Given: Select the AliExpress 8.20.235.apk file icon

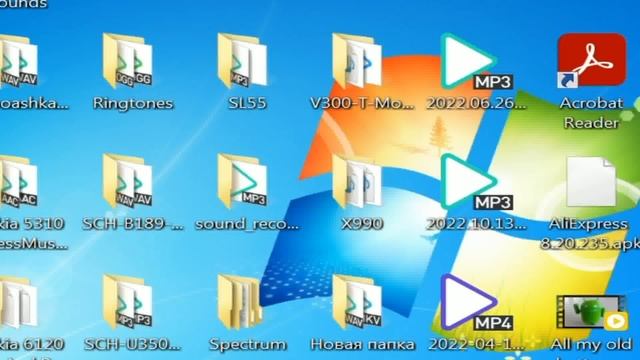Looking at the screenshot, I should pyautogui.click(x=591, y=181).
